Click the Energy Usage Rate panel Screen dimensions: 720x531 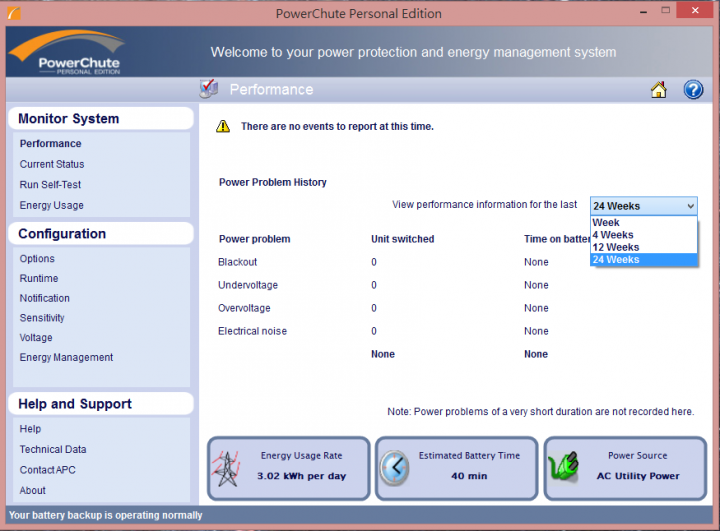289,468
